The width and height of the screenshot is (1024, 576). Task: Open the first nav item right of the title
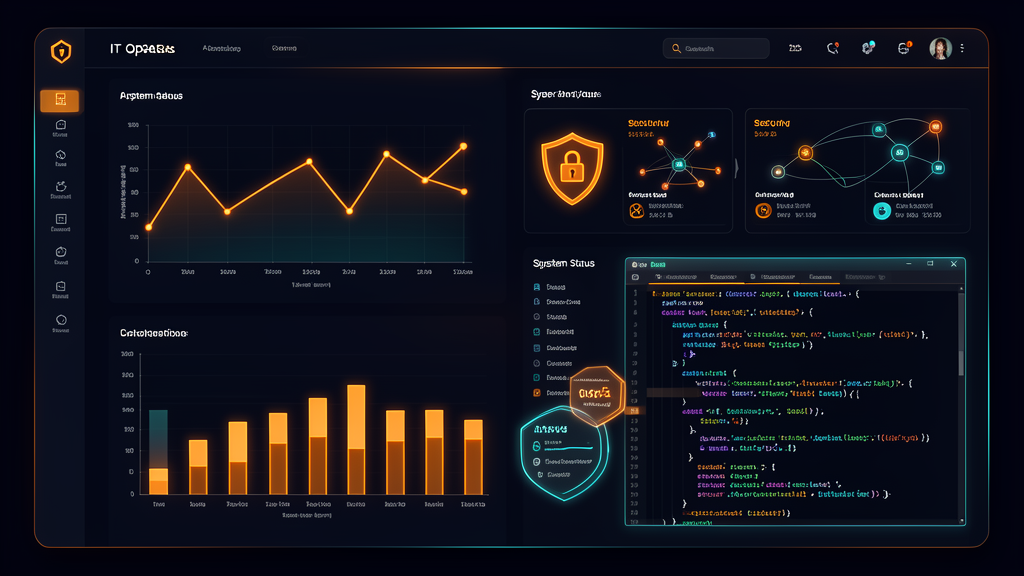(x=221, y=48)
